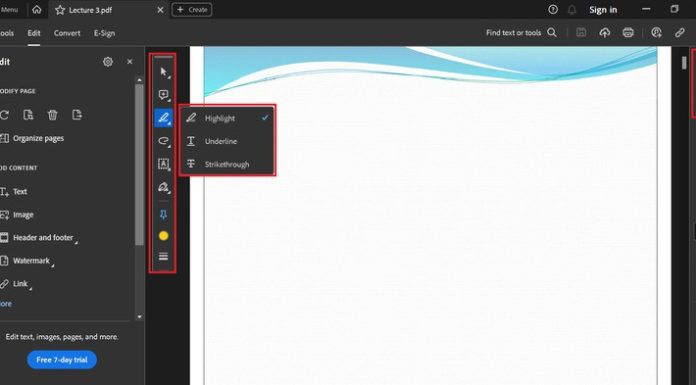The width and height of the screenshot is (696, 385).
Task: Open the add comment tool
Action: coord(163,95)
